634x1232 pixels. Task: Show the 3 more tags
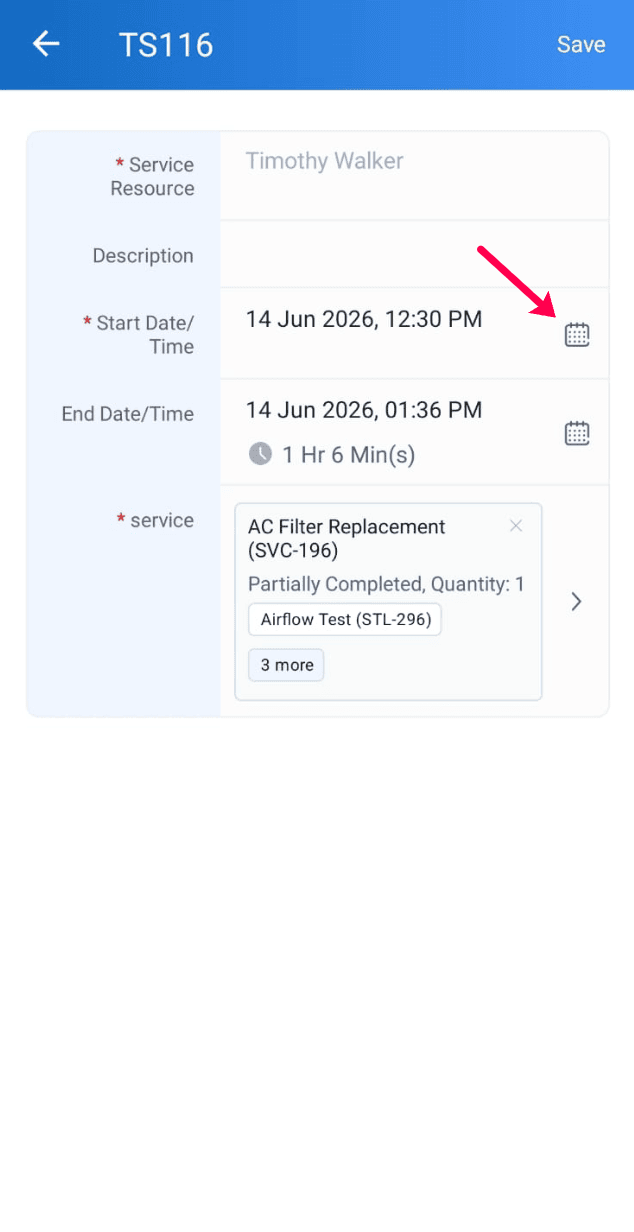[286, 665]
